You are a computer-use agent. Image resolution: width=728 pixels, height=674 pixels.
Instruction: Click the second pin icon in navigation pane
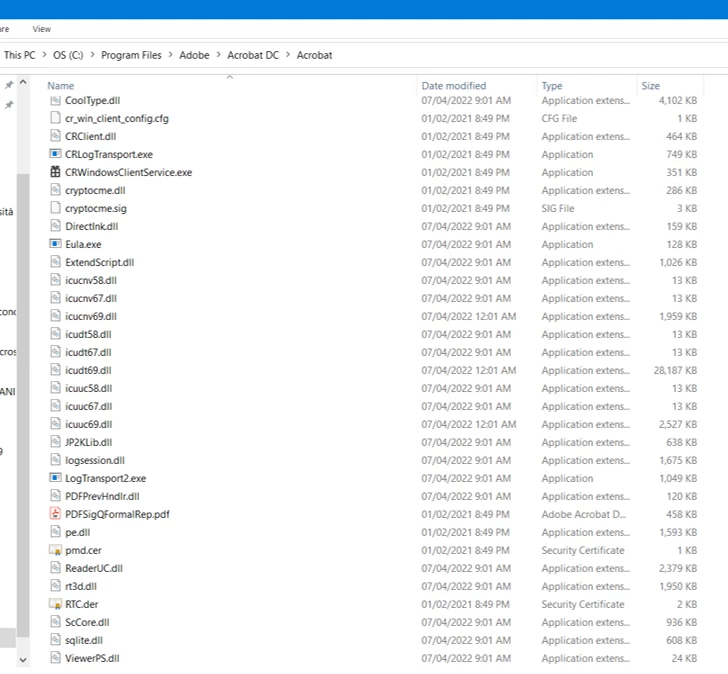coord(9,105)
